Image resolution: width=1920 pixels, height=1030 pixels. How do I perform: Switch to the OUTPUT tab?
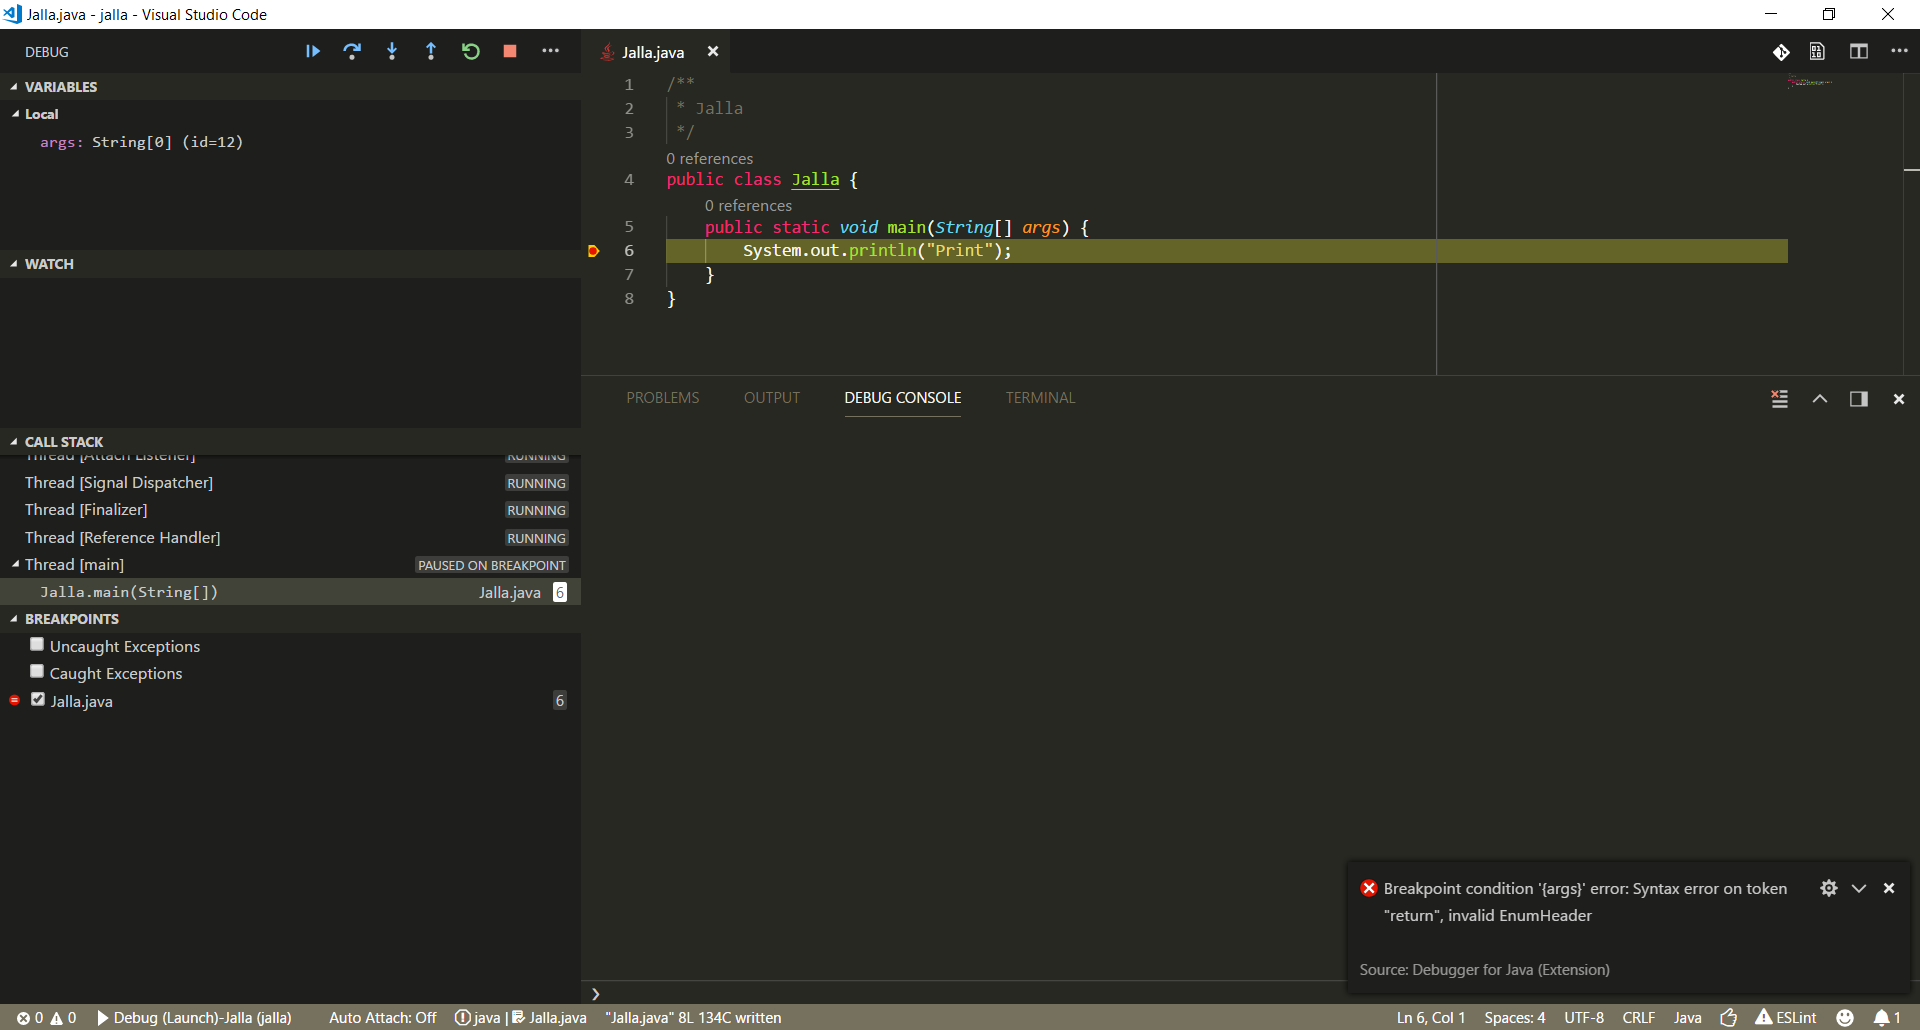[772, 398]
